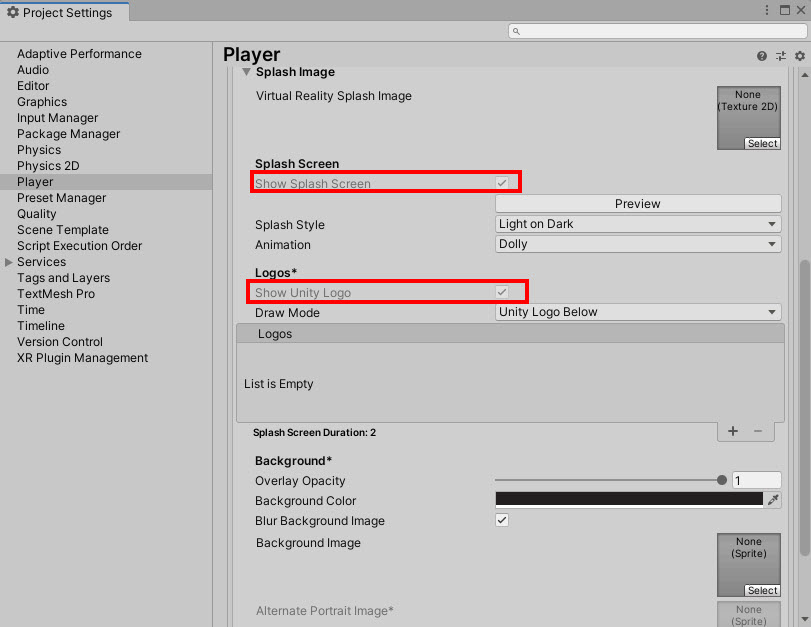
Task: Open the Audio settings category
Action: 33,70
